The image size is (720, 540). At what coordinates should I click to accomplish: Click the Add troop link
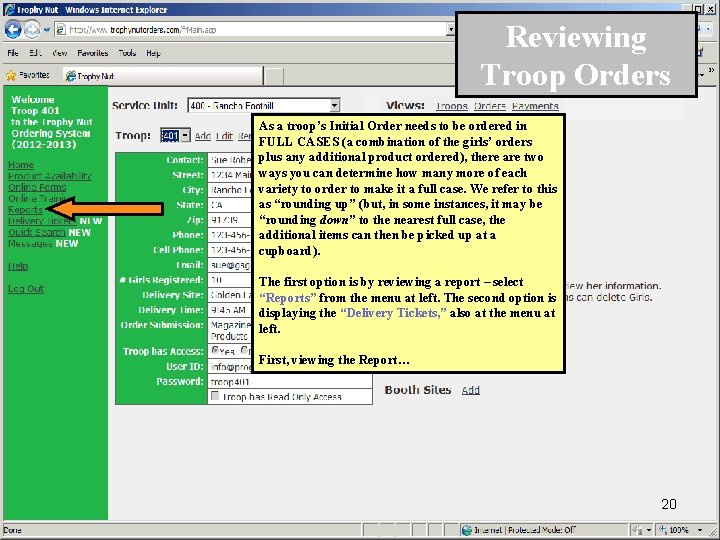pos(202,136)
